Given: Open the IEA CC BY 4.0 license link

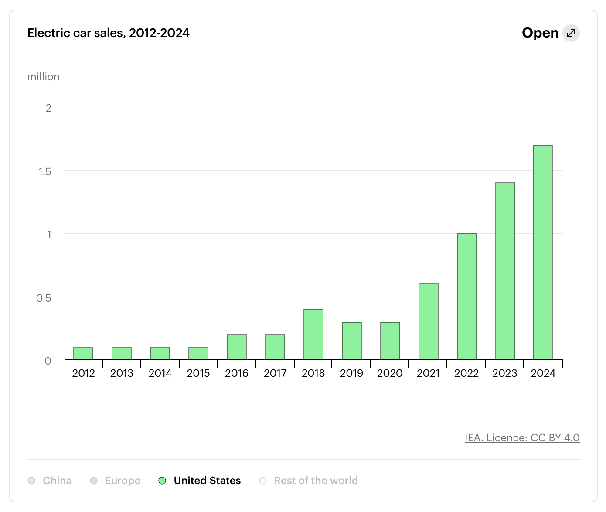Looking at the screenshot, I should [x=522, y=437].
